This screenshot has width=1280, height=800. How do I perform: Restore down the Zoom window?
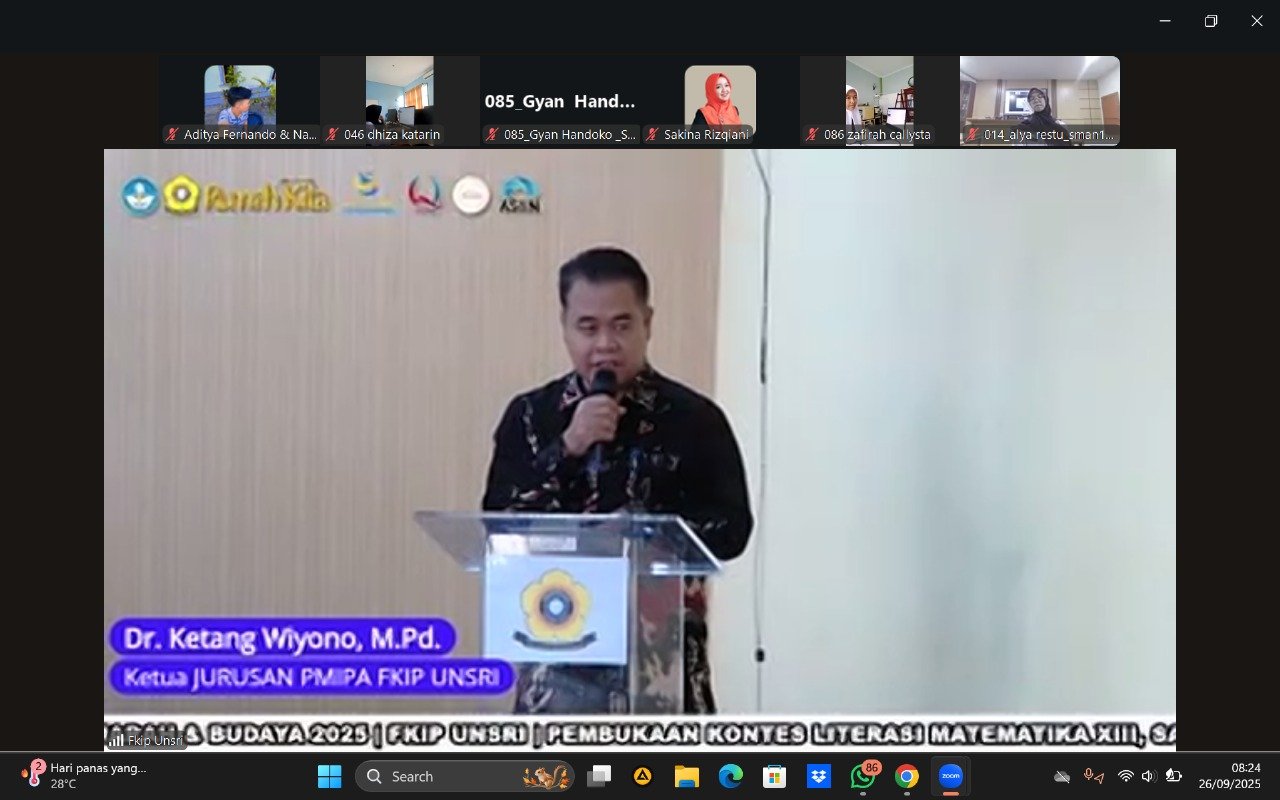[1211, 21]
